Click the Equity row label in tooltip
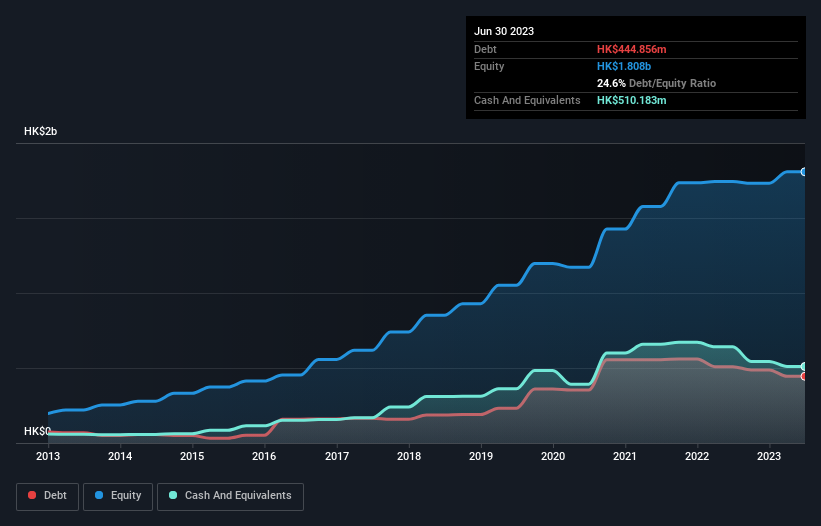Screen dimensions: 821x526 (x=489, y=66)
